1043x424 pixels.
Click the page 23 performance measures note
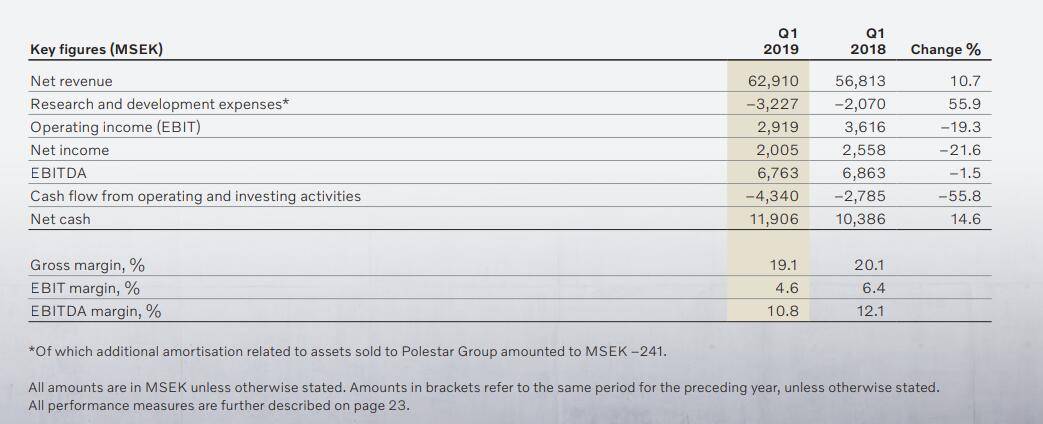(219, 405)
